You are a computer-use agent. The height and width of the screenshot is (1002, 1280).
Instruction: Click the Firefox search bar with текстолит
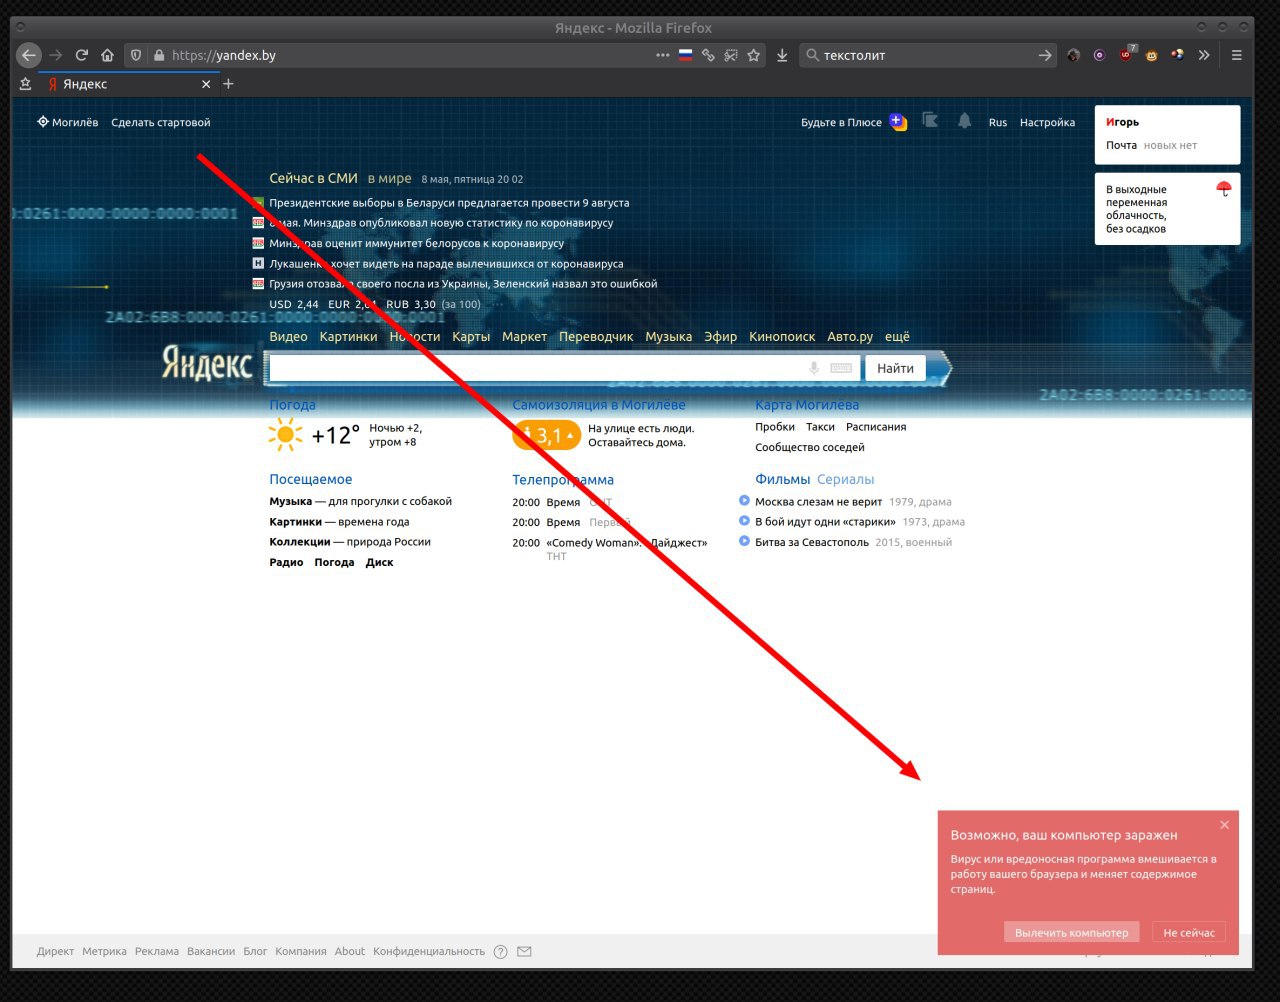925,55
